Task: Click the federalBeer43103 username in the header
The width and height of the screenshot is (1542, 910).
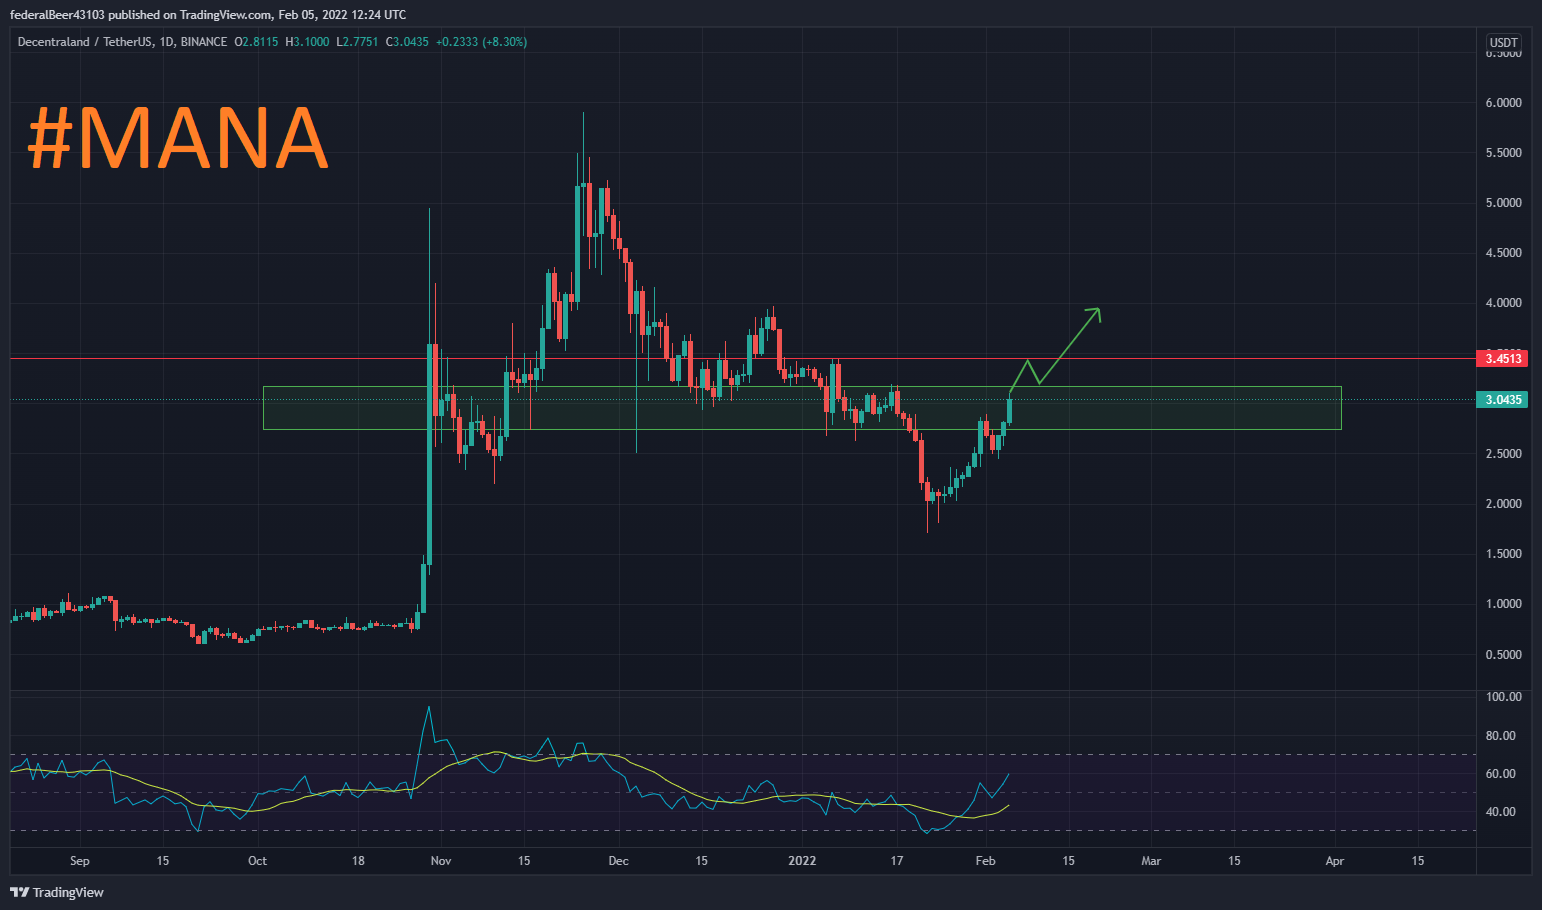Action: (x=57, y=15)
